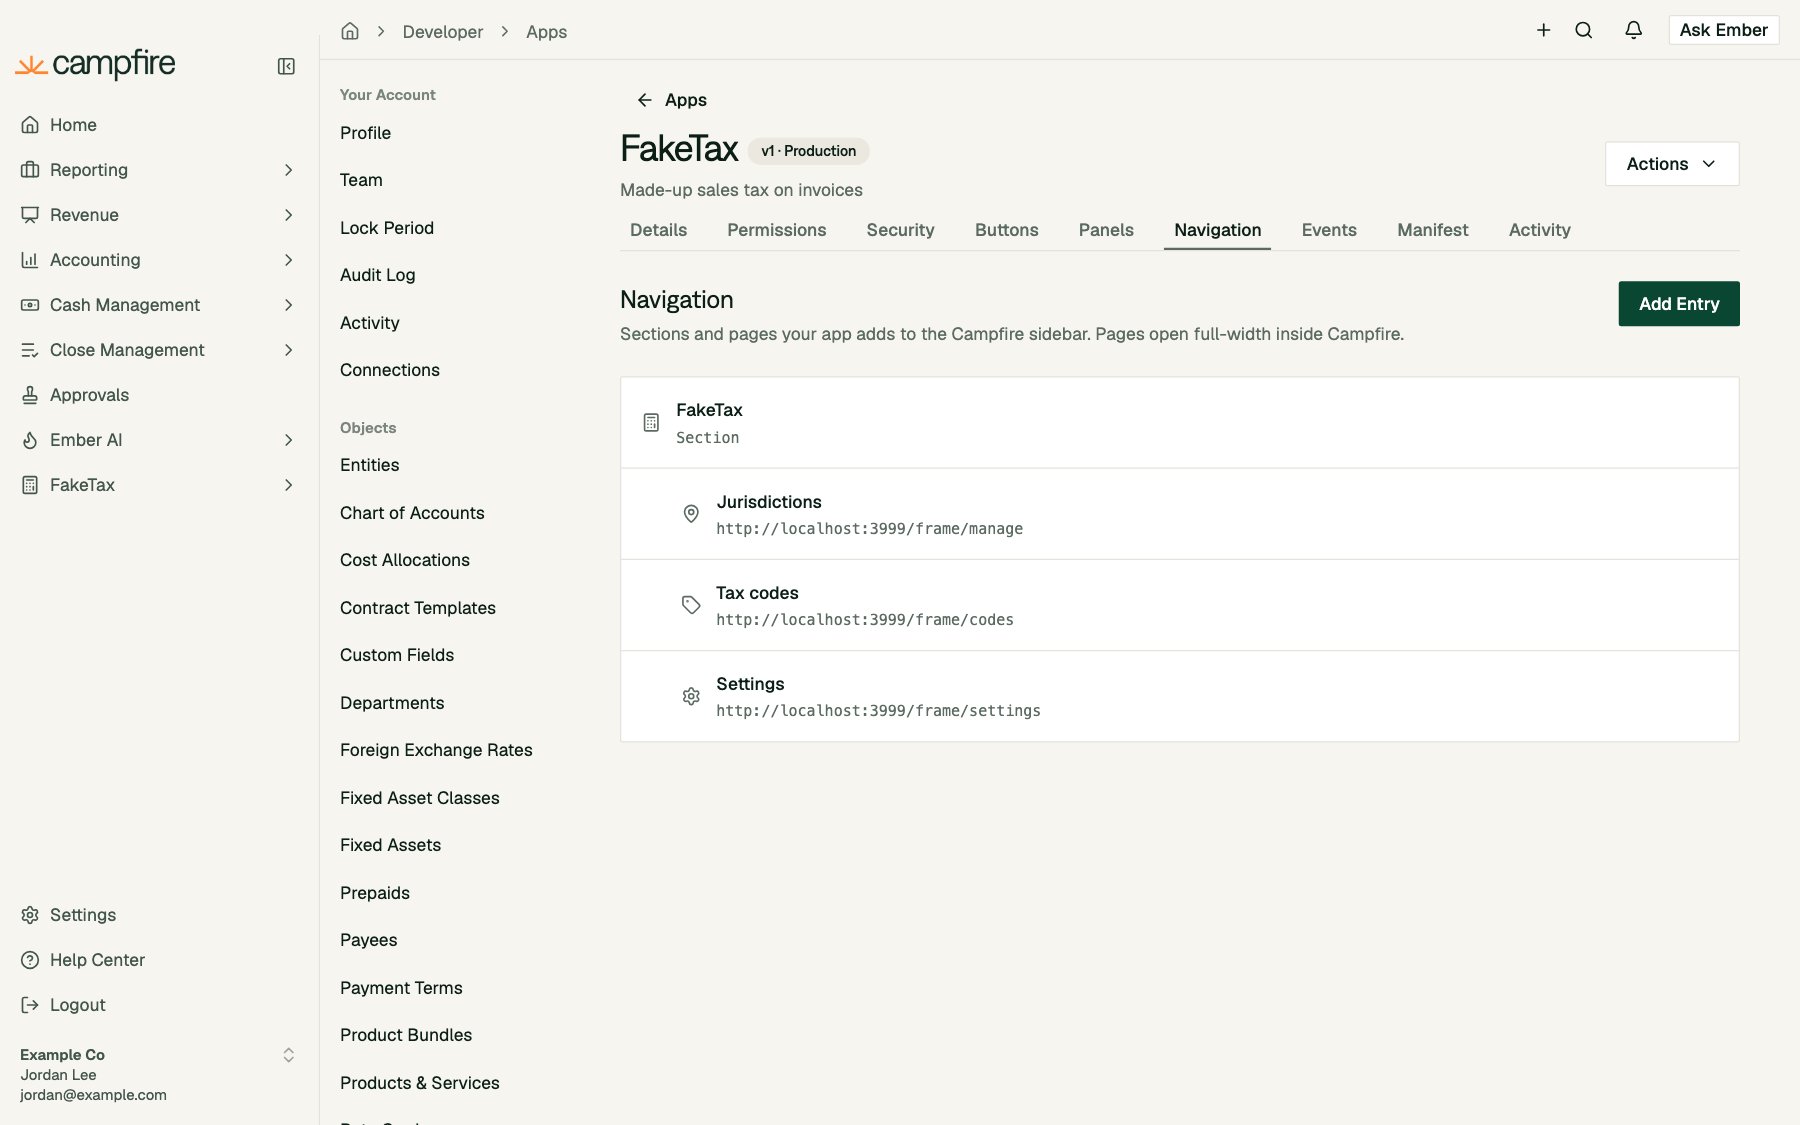
Task: Click the Logout icon in sidebar
Action: (30, 1005)
